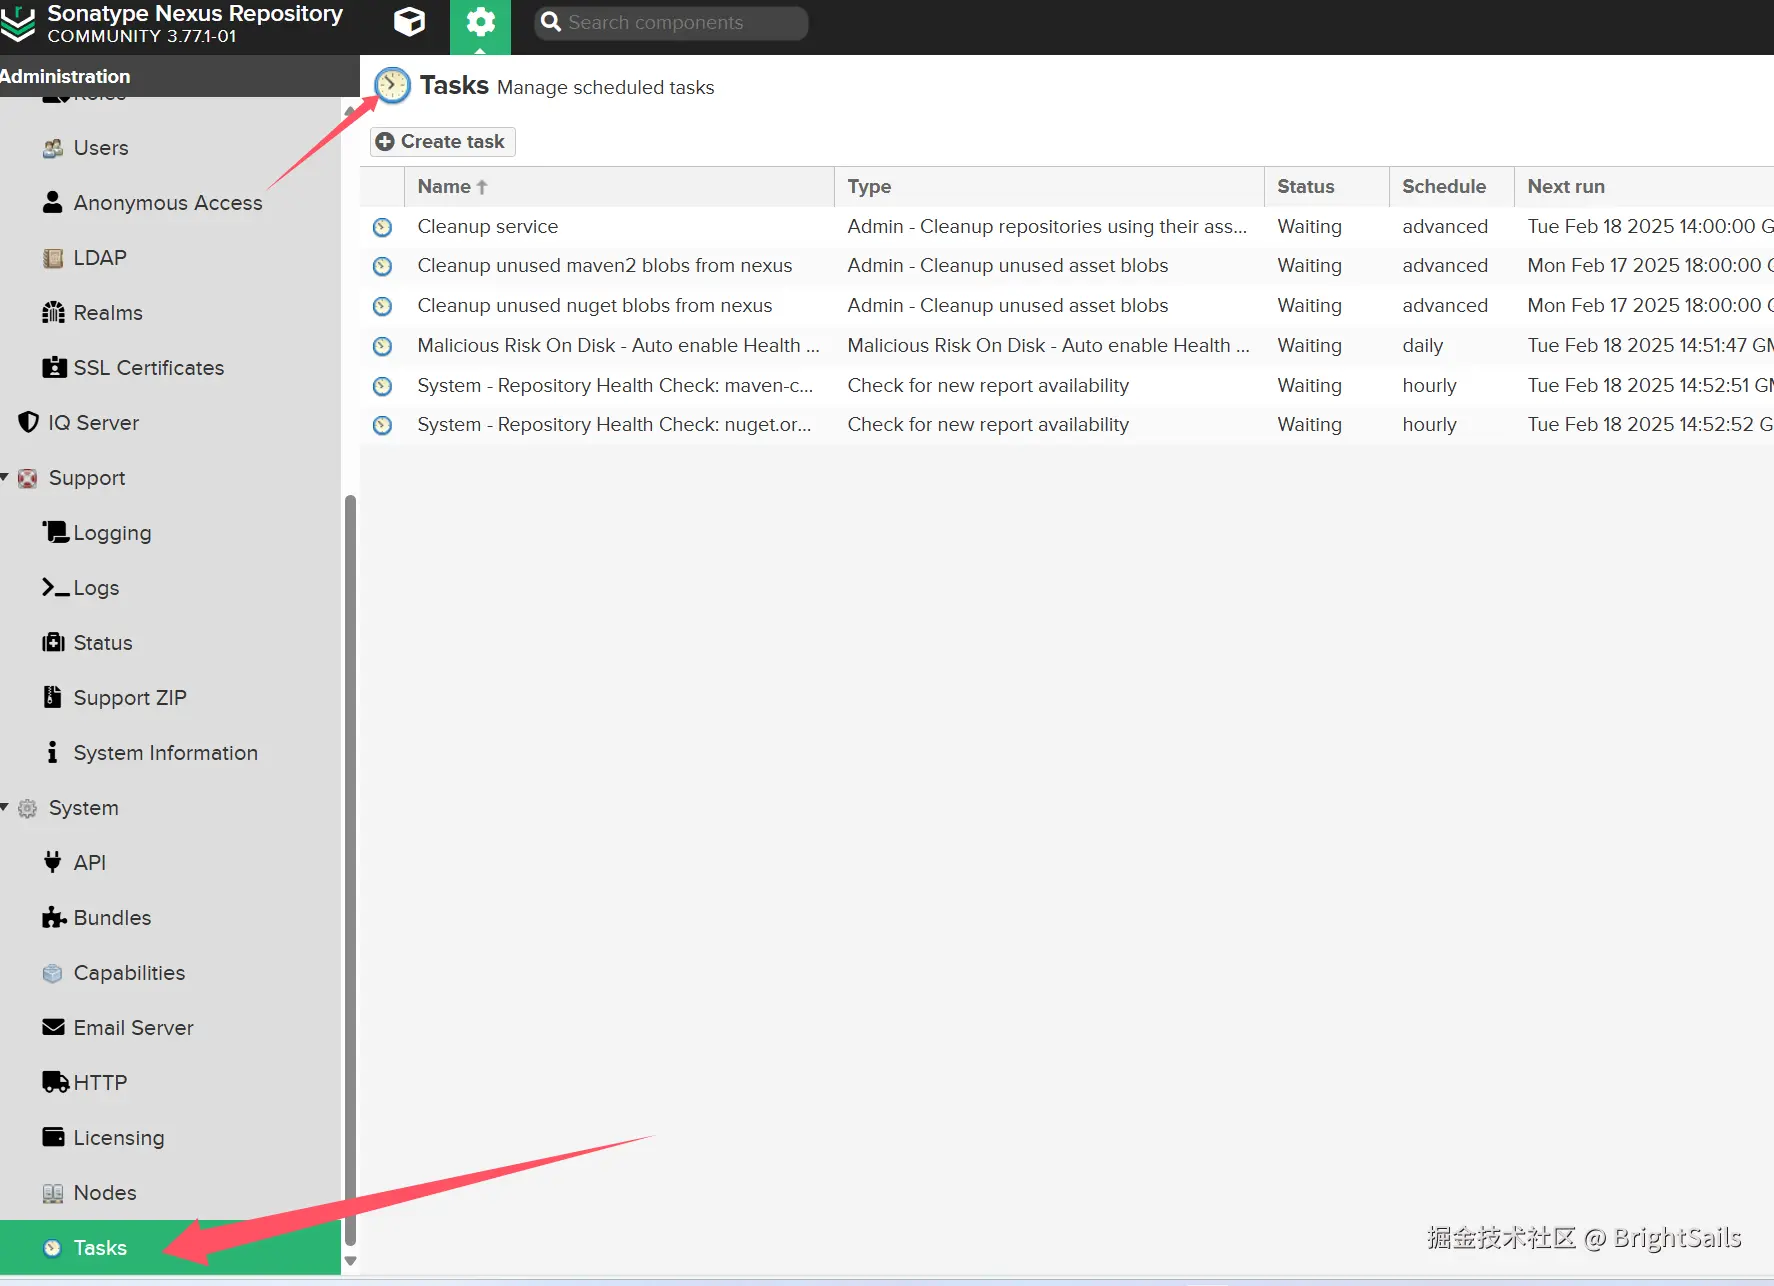
Task: Click the Users icon in sidebar
Action: (53, 148)
